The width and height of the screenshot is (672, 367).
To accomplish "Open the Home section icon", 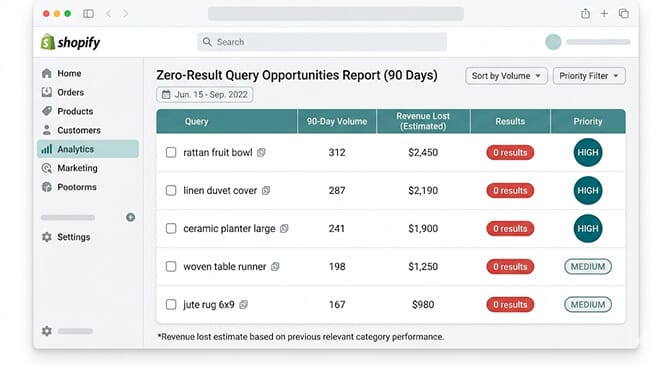I will tap(47, 73).
